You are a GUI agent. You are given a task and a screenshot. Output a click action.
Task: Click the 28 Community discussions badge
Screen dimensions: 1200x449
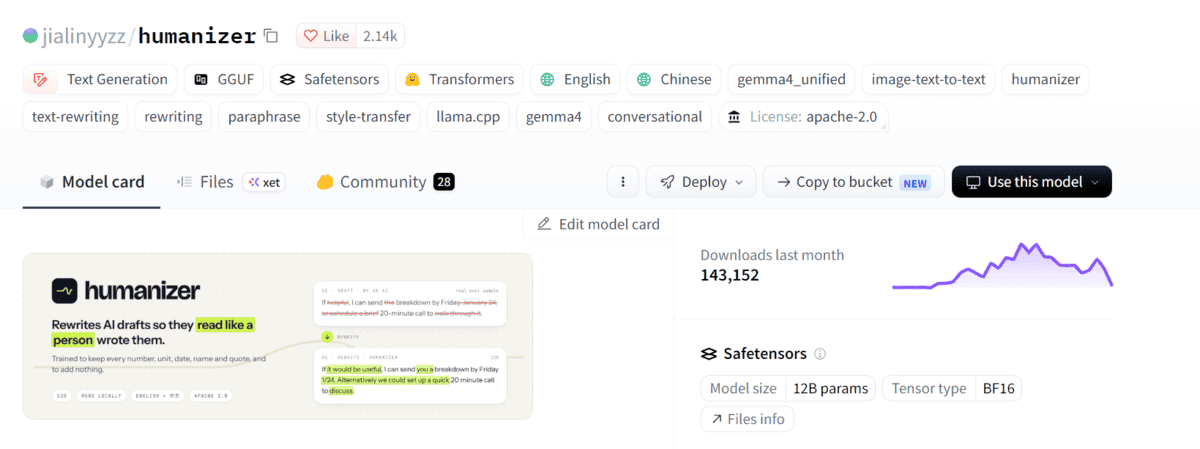pos(444,182)
